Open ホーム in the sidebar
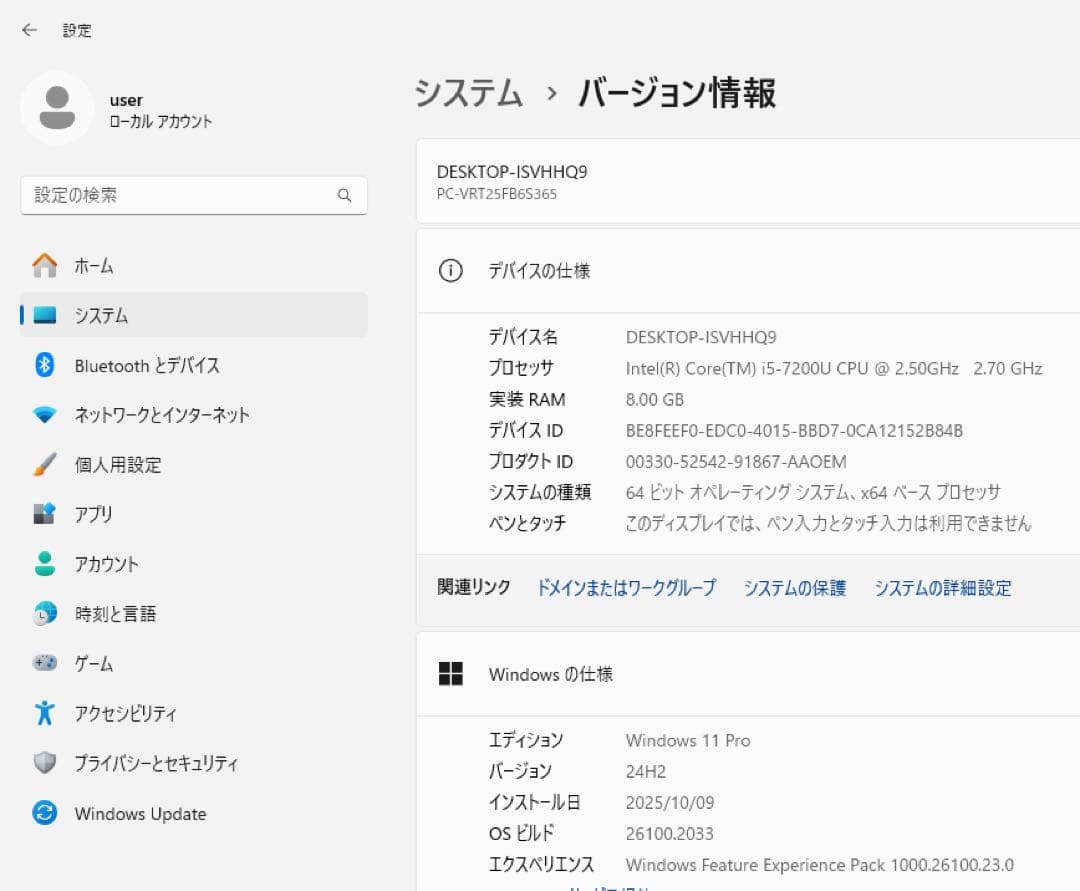 [194, 265]
